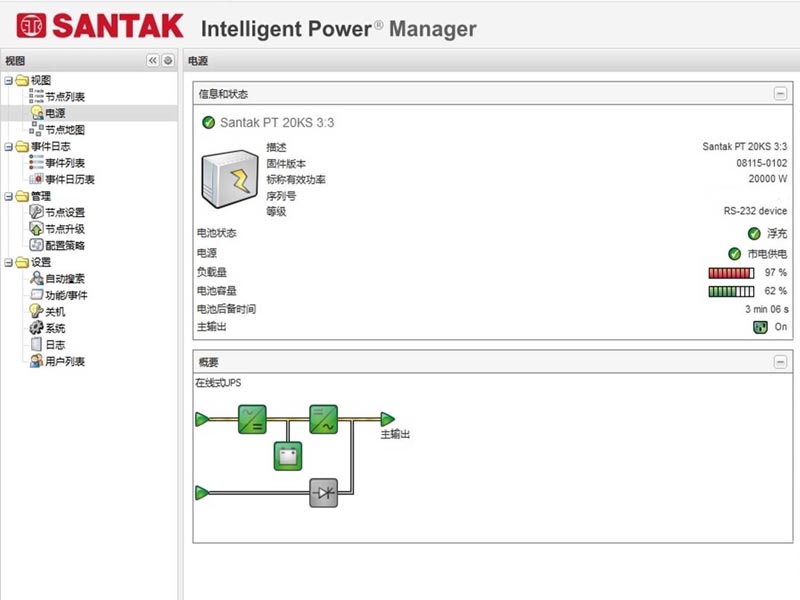Screen dimensions: 800x600
Task: Open the 节点地图 view
Action: (x=65, y=130)
